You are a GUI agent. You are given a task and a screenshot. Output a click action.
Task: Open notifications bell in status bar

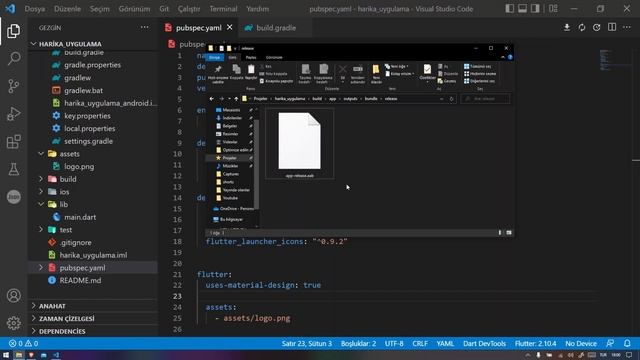[627, 344]
